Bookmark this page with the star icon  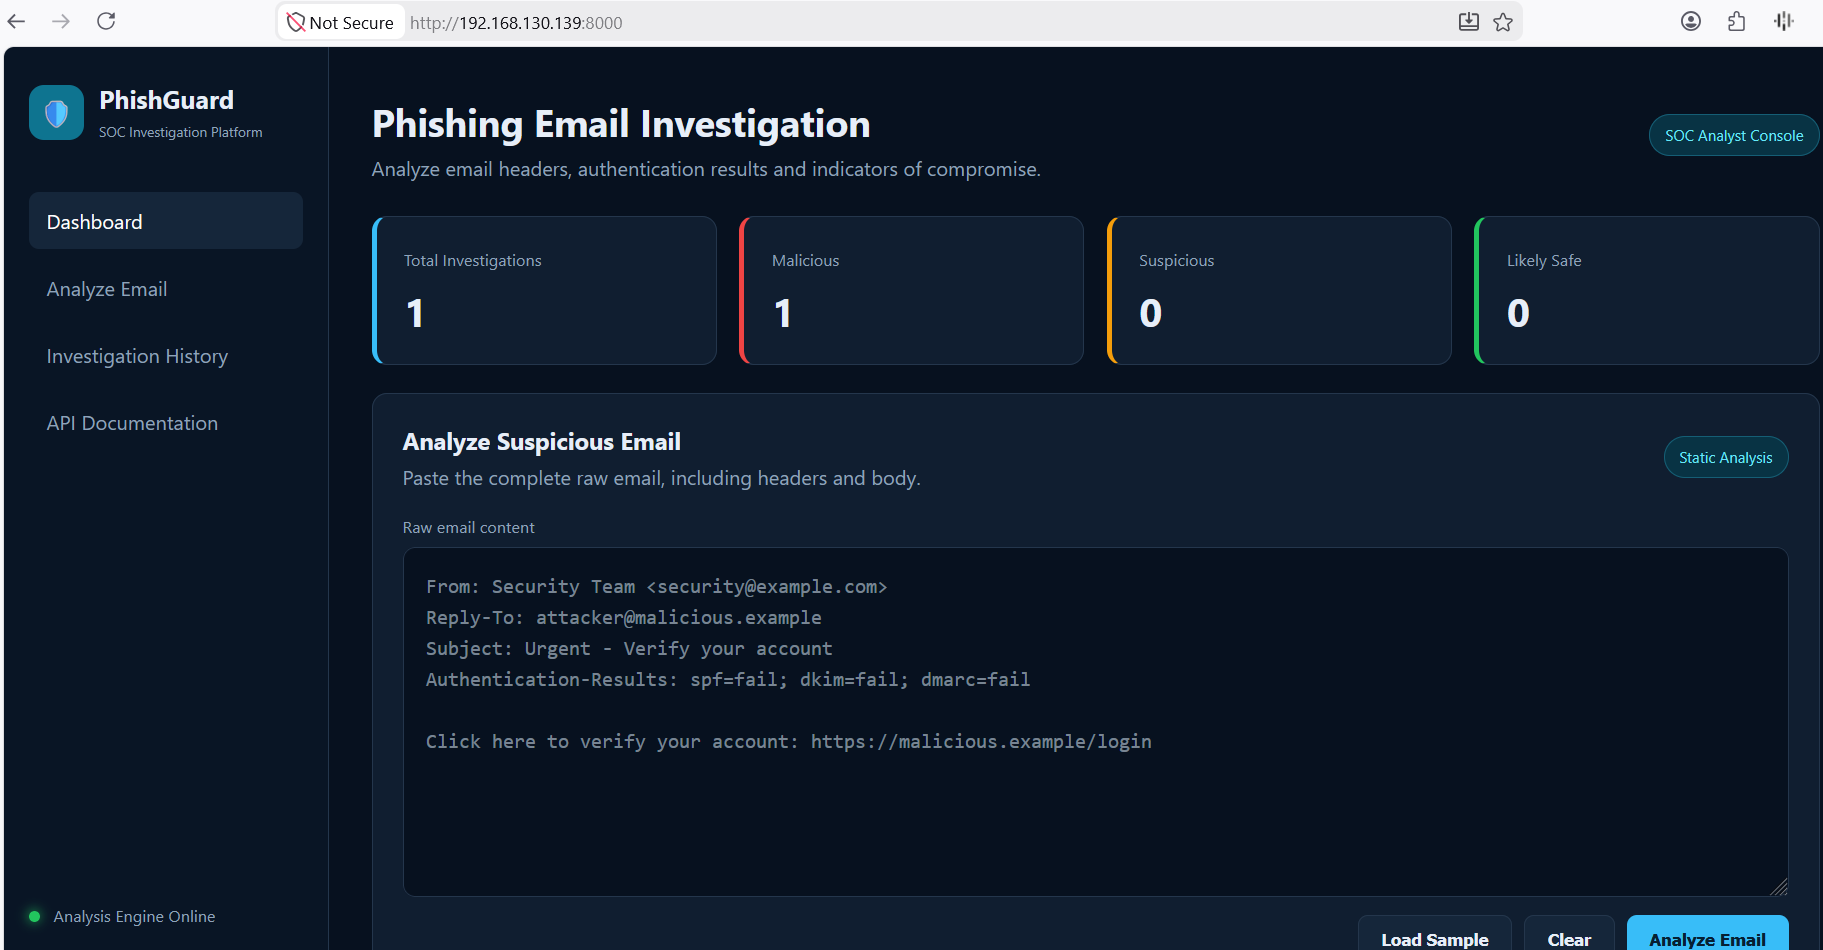coord(1503,22)
